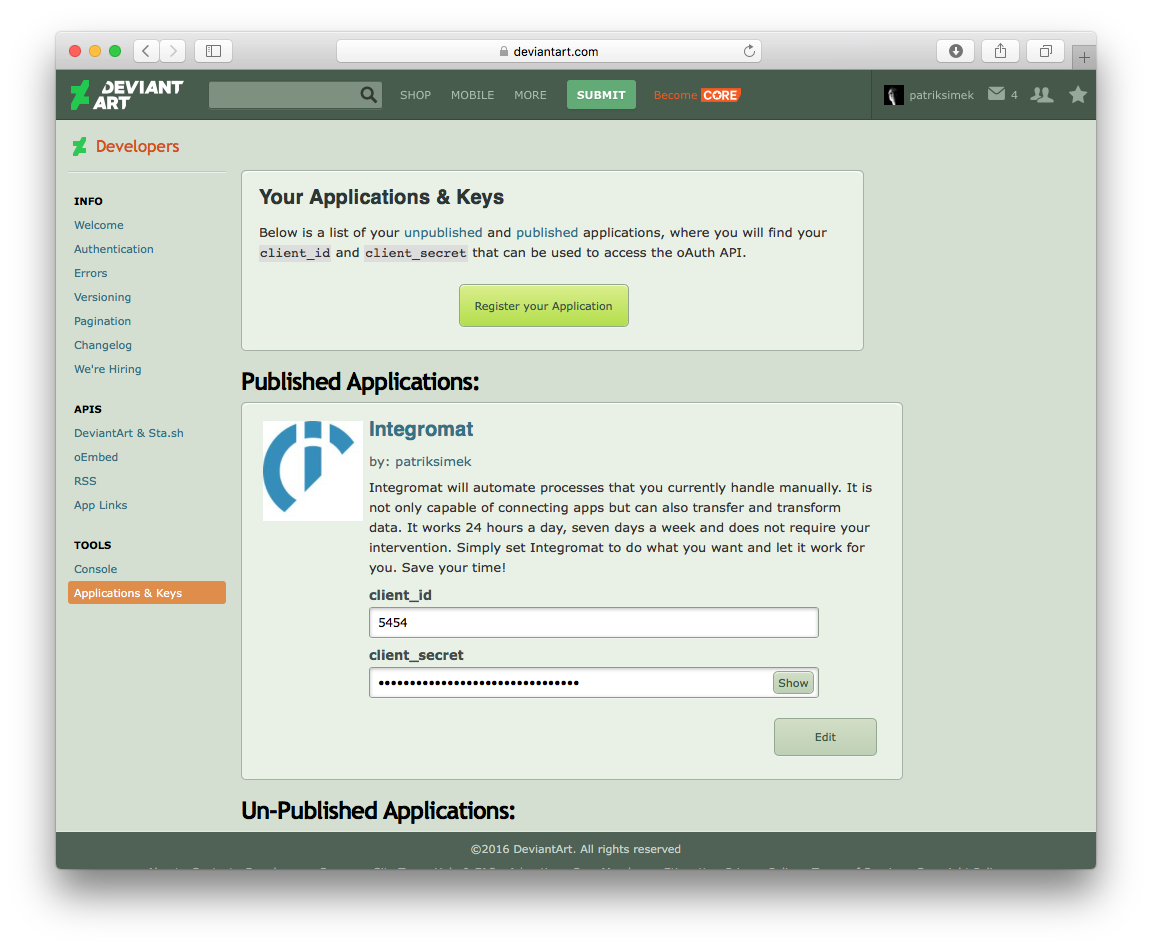Click the Integromat application logo thumbnail
This screenshot has height=949, width=1152.
pos(312,470)
